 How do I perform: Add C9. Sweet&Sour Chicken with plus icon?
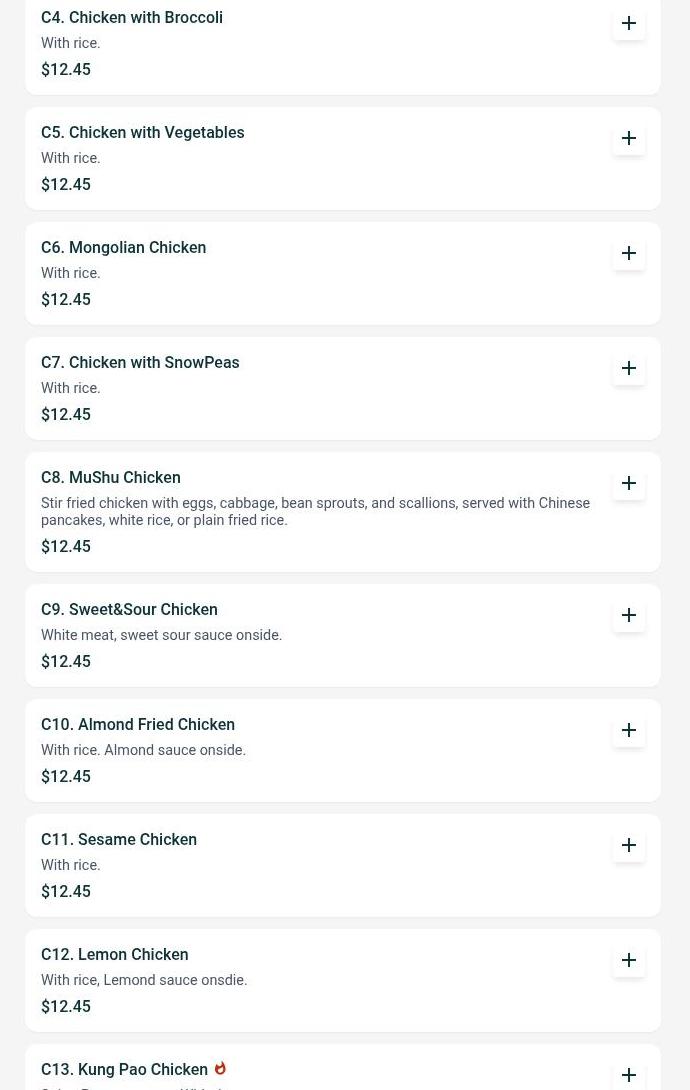628,615
